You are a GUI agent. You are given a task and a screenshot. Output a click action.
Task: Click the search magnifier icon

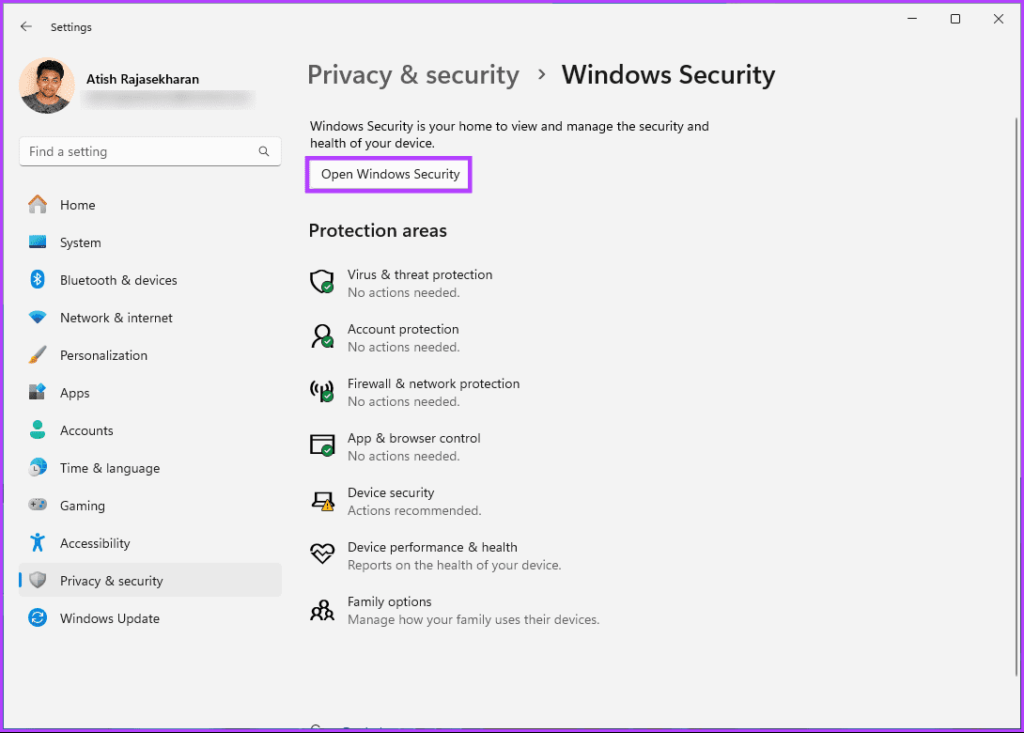pyautogui.click(x=263, y=151)
